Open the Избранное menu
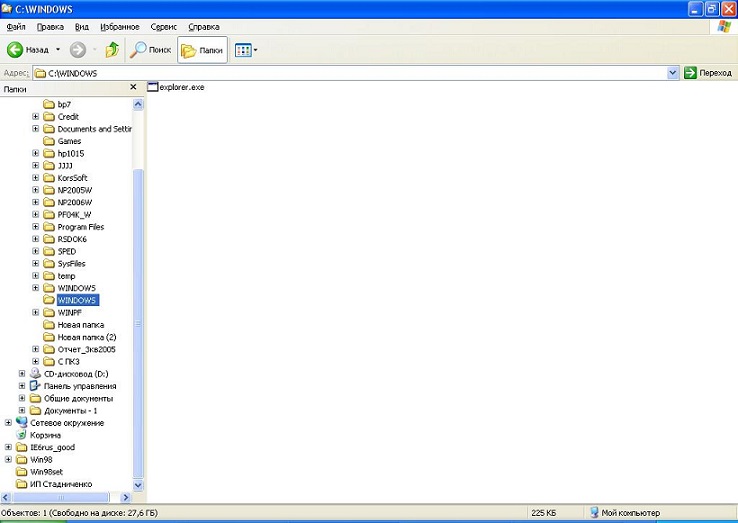This screenshot has height=523, width=738. (120, 27)
